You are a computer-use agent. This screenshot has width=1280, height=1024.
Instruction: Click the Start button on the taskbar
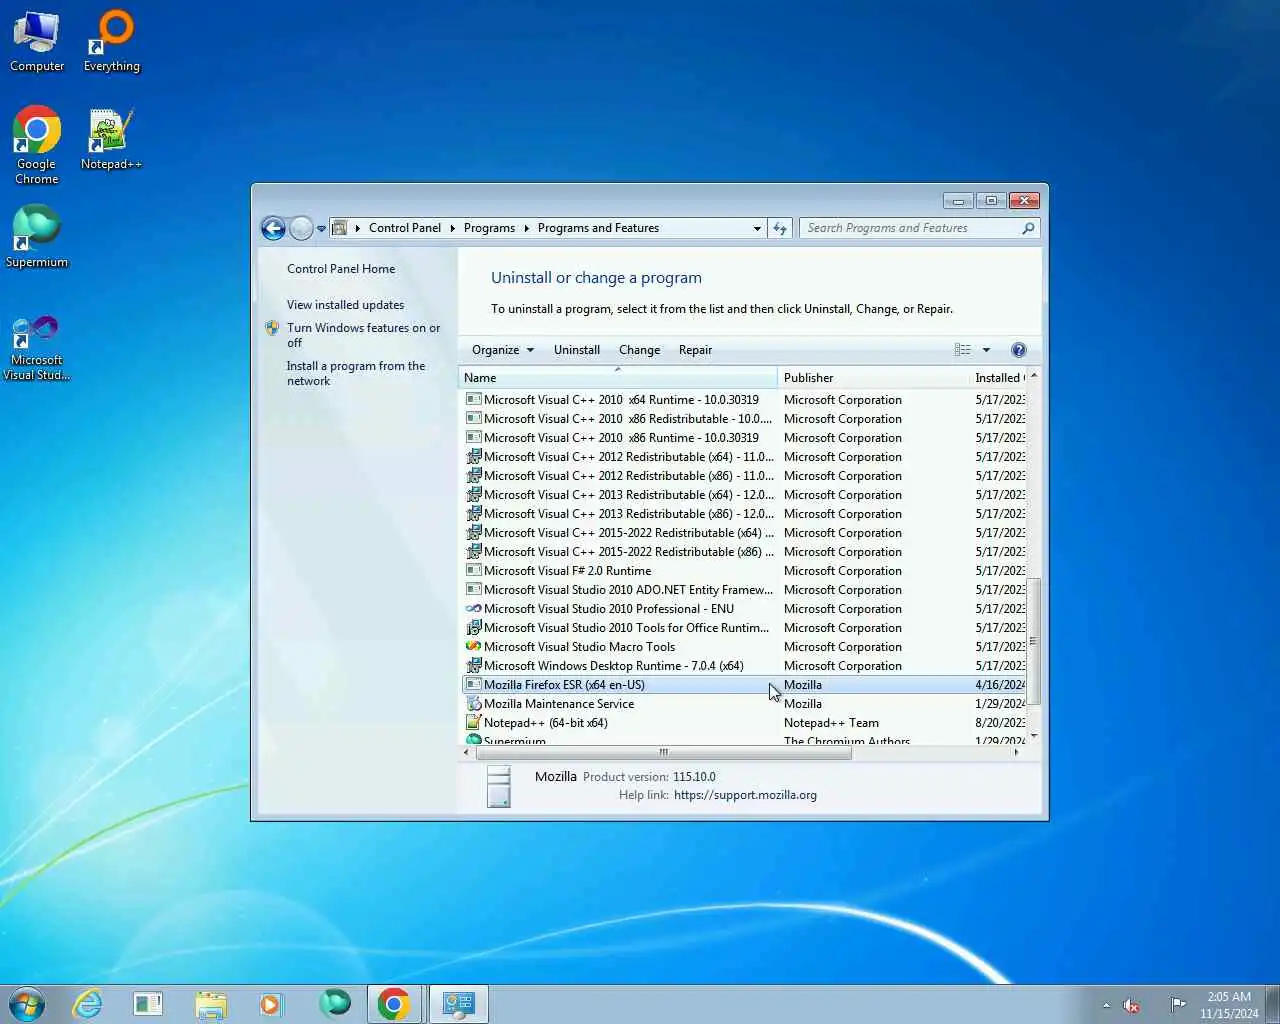point(27,1004)
